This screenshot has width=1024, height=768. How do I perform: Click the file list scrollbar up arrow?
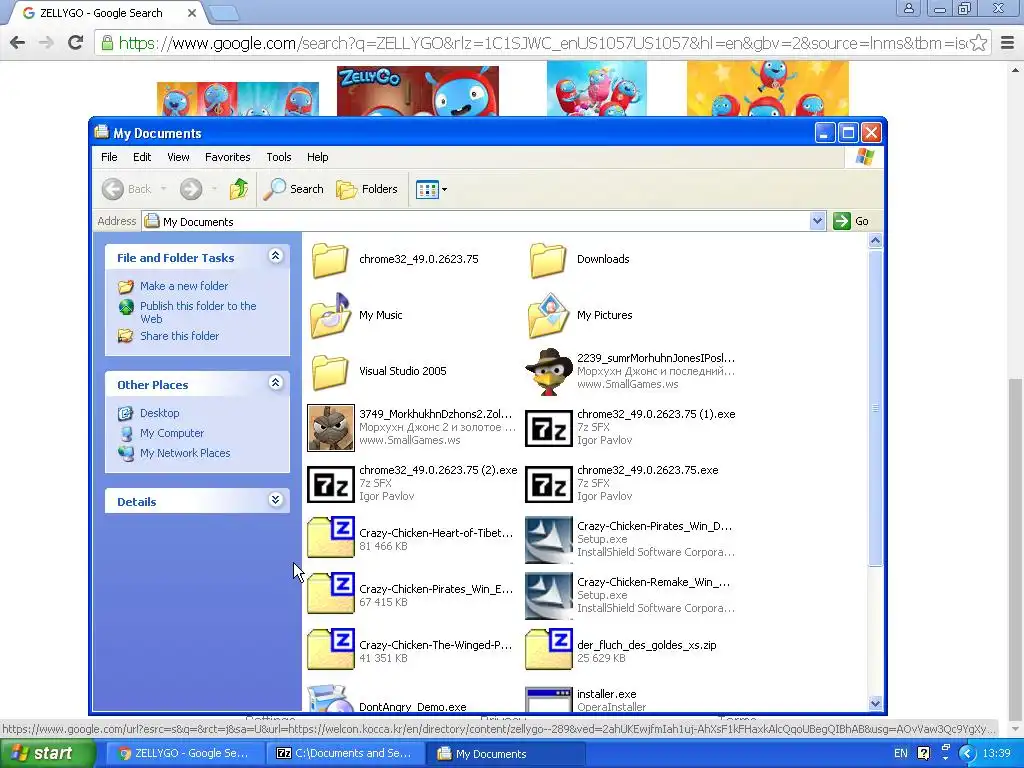click(875, 240)
